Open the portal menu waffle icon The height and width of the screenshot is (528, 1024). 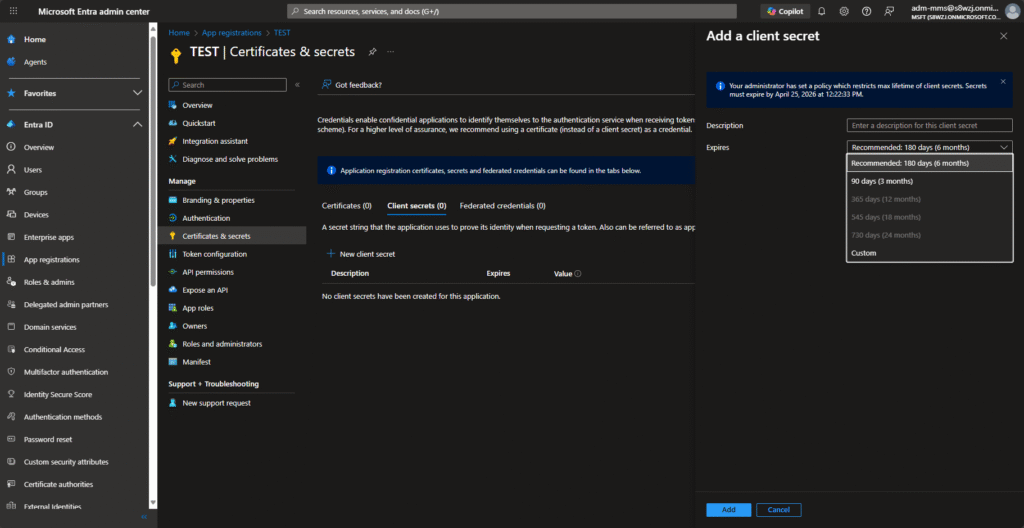tap(13, 11)
